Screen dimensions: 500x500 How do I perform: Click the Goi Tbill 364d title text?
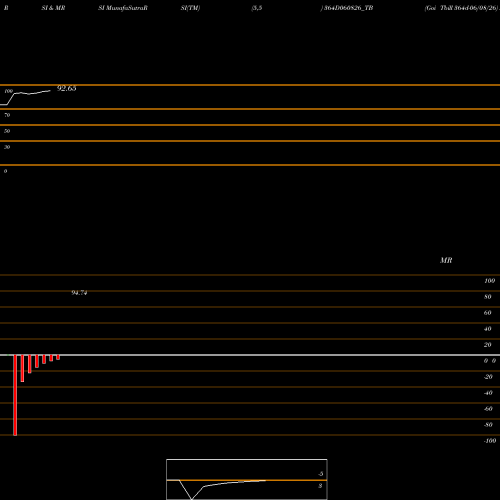(x=462, y=8)
